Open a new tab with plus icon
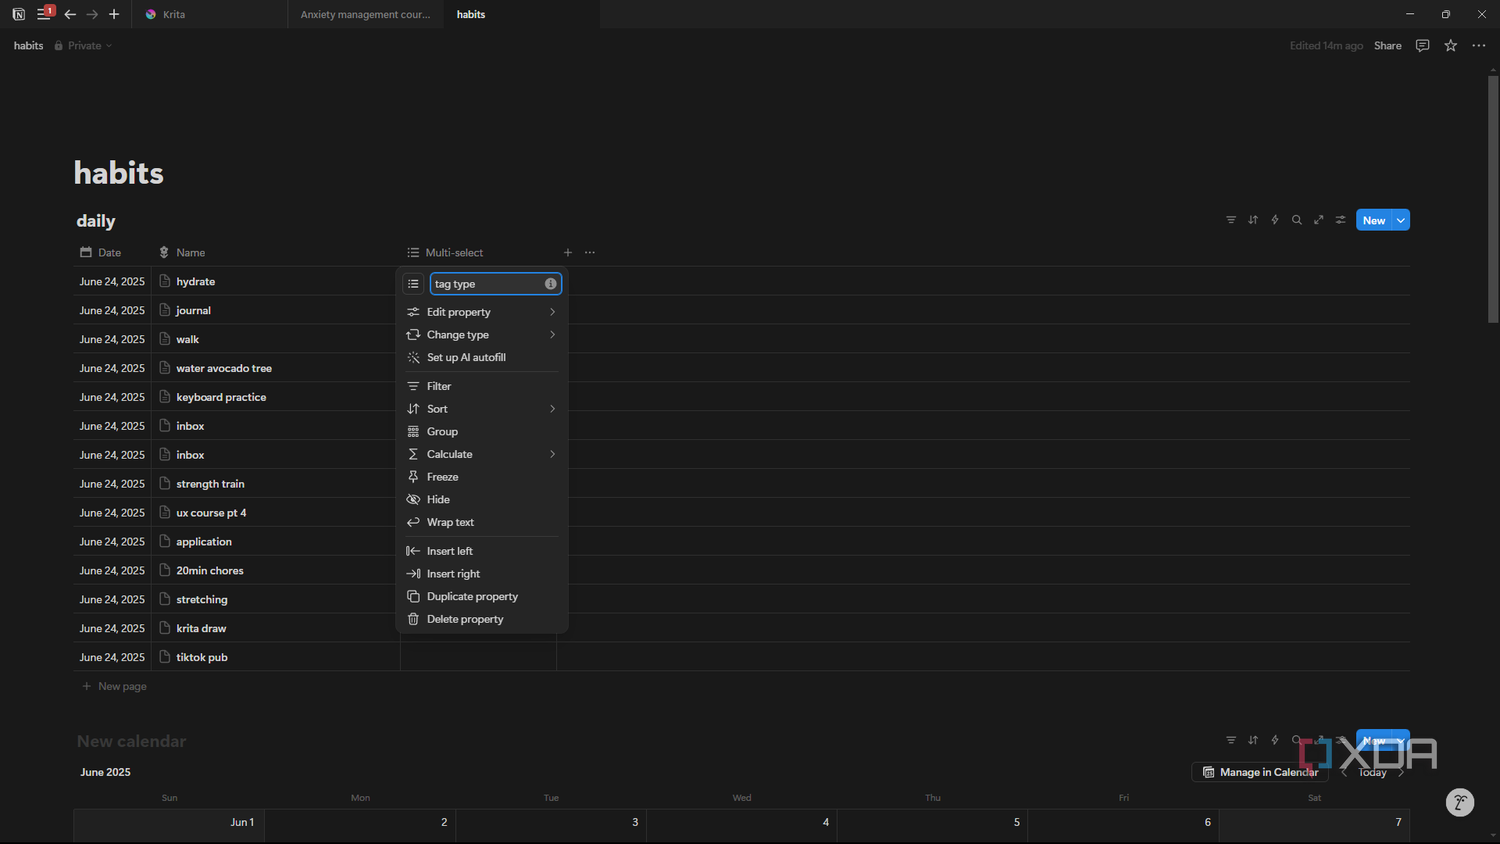 (114, 14)
